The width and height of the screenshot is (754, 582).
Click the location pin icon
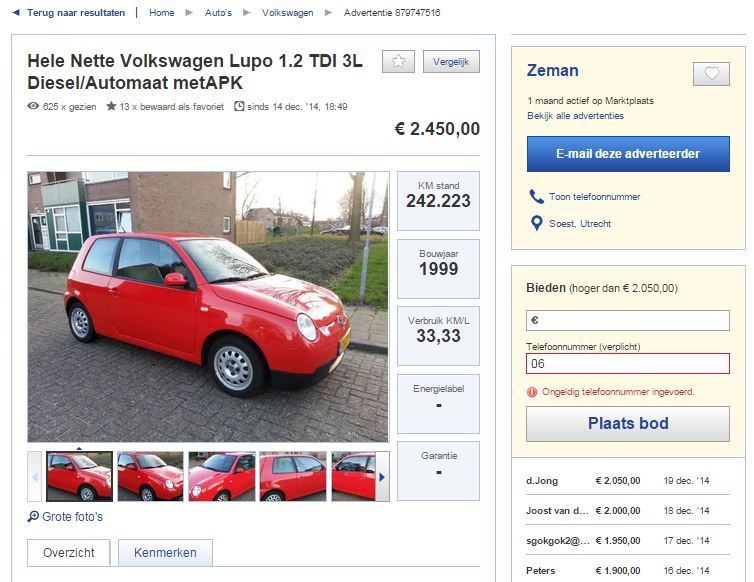pyautogui.click(x=536, y=223)
